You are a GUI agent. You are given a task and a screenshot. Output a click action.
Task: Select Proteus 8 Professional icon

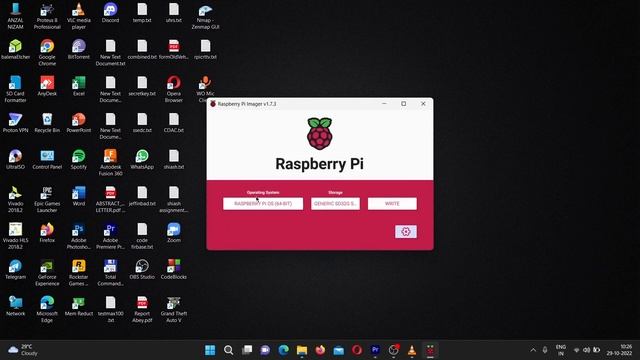(x=47, y=16)
